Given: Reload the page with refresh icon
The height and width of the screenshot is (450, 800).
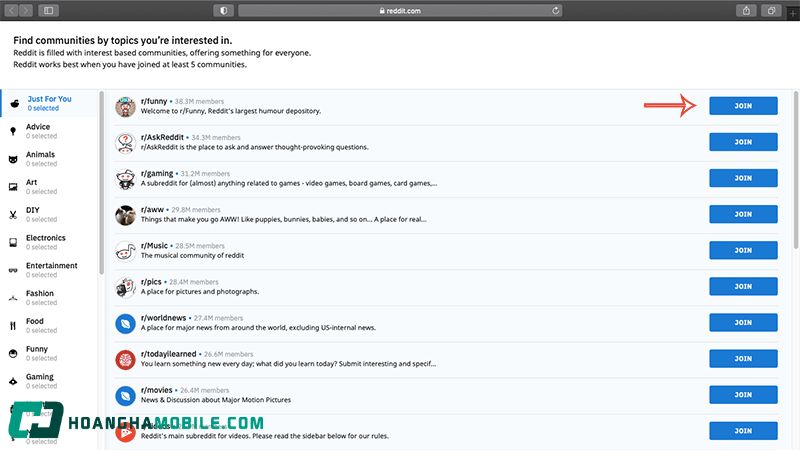Looking at the screenshot, I should coord(556,10).
